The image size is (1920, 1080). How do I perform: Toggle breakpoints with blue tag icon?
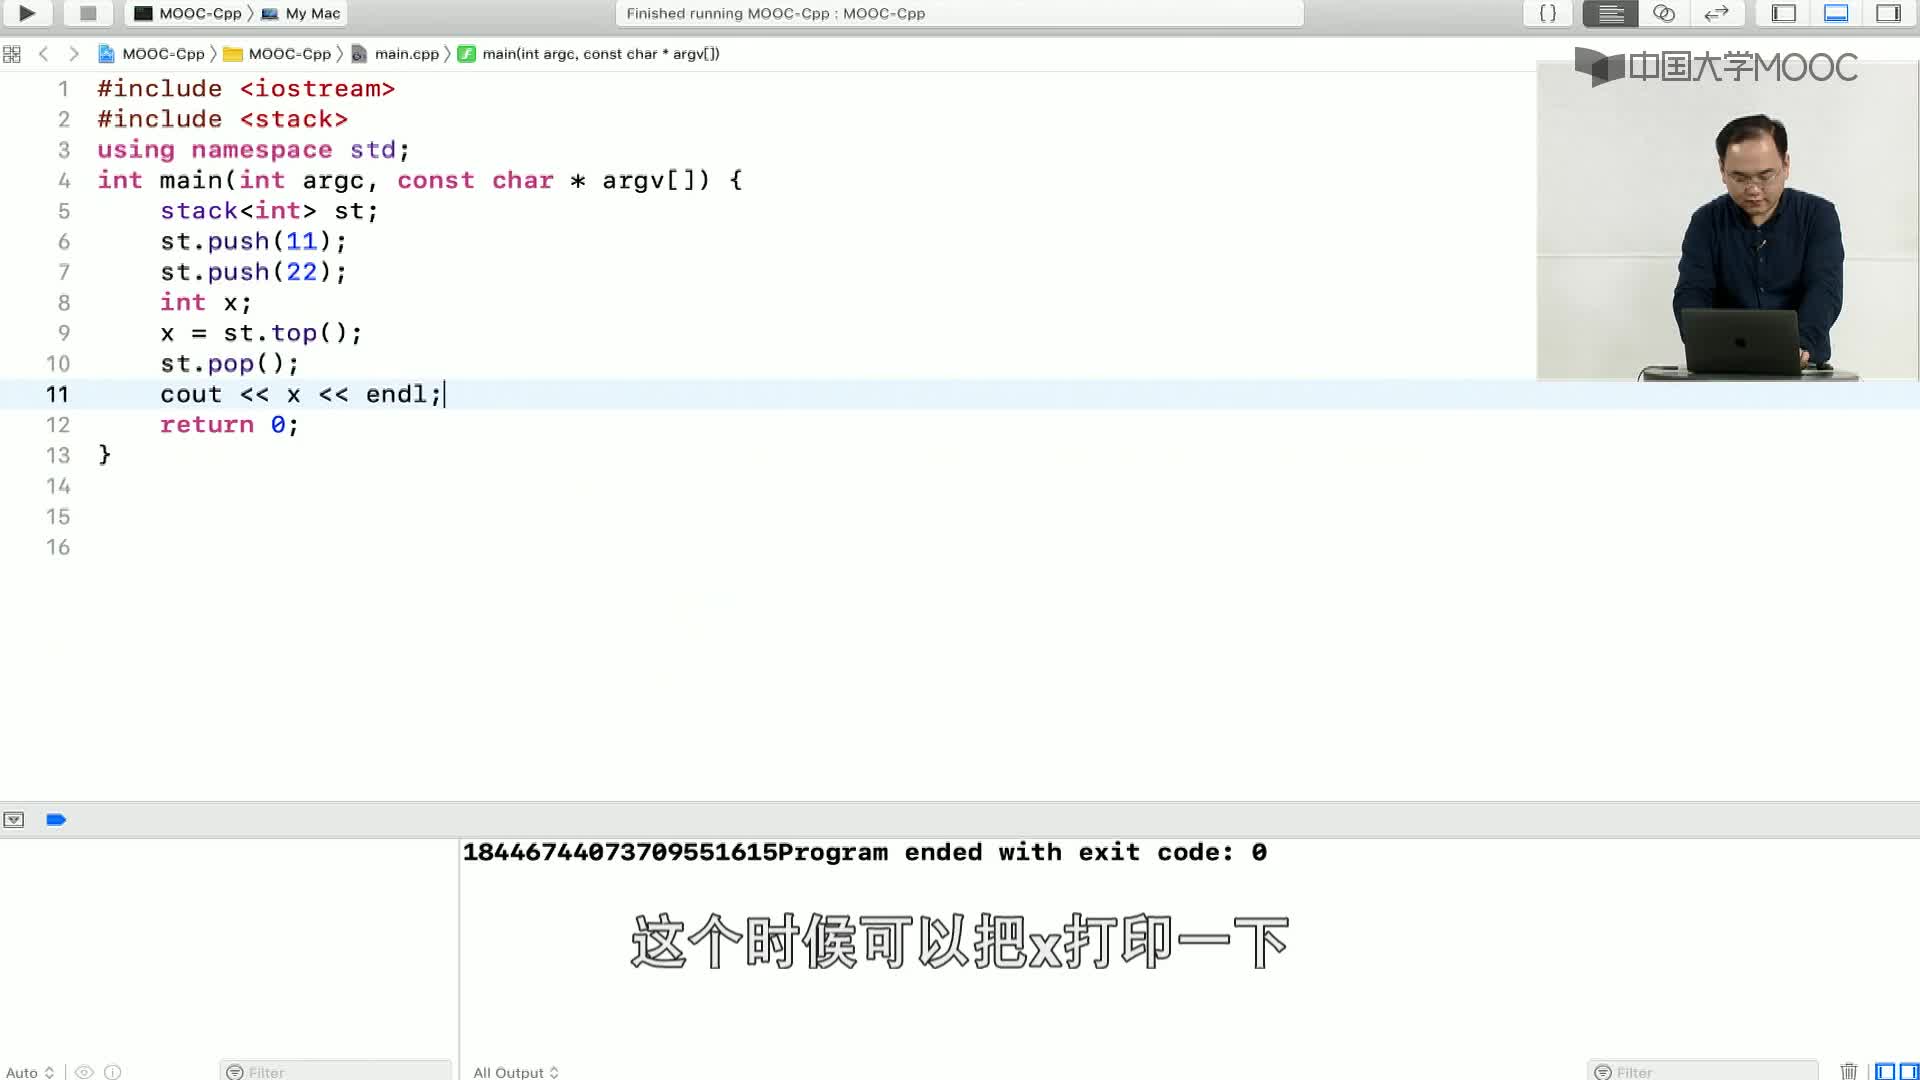[x=56, y=820]
